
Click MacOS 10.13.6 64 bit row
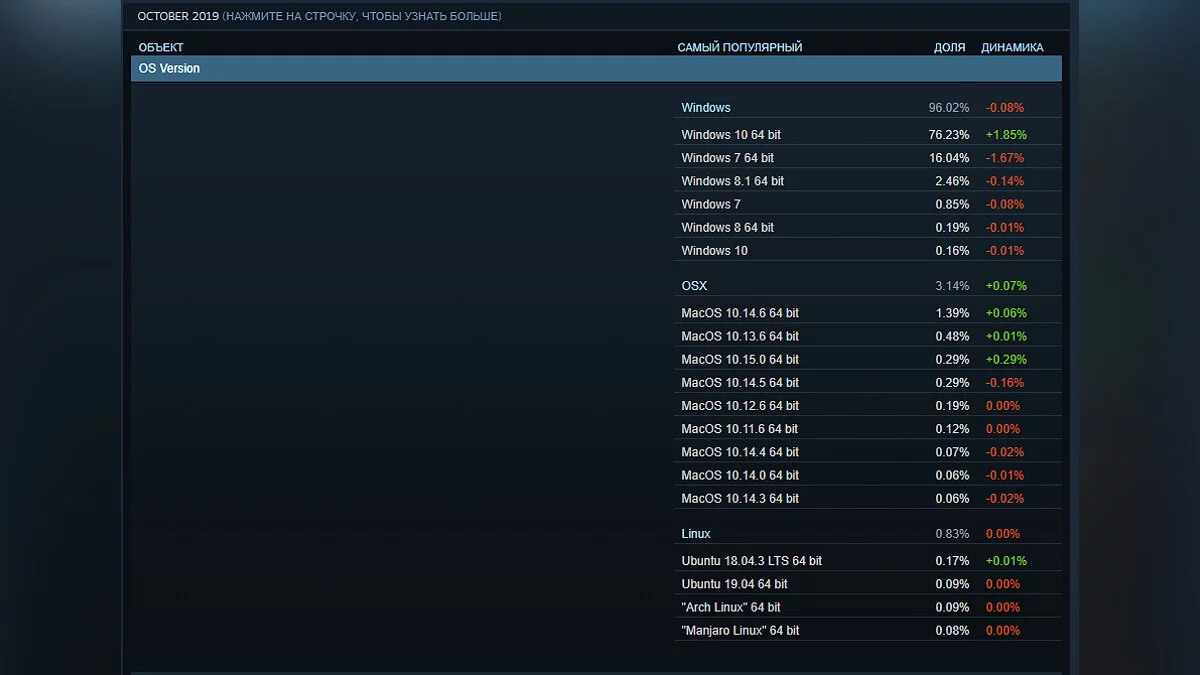point(868,335)
